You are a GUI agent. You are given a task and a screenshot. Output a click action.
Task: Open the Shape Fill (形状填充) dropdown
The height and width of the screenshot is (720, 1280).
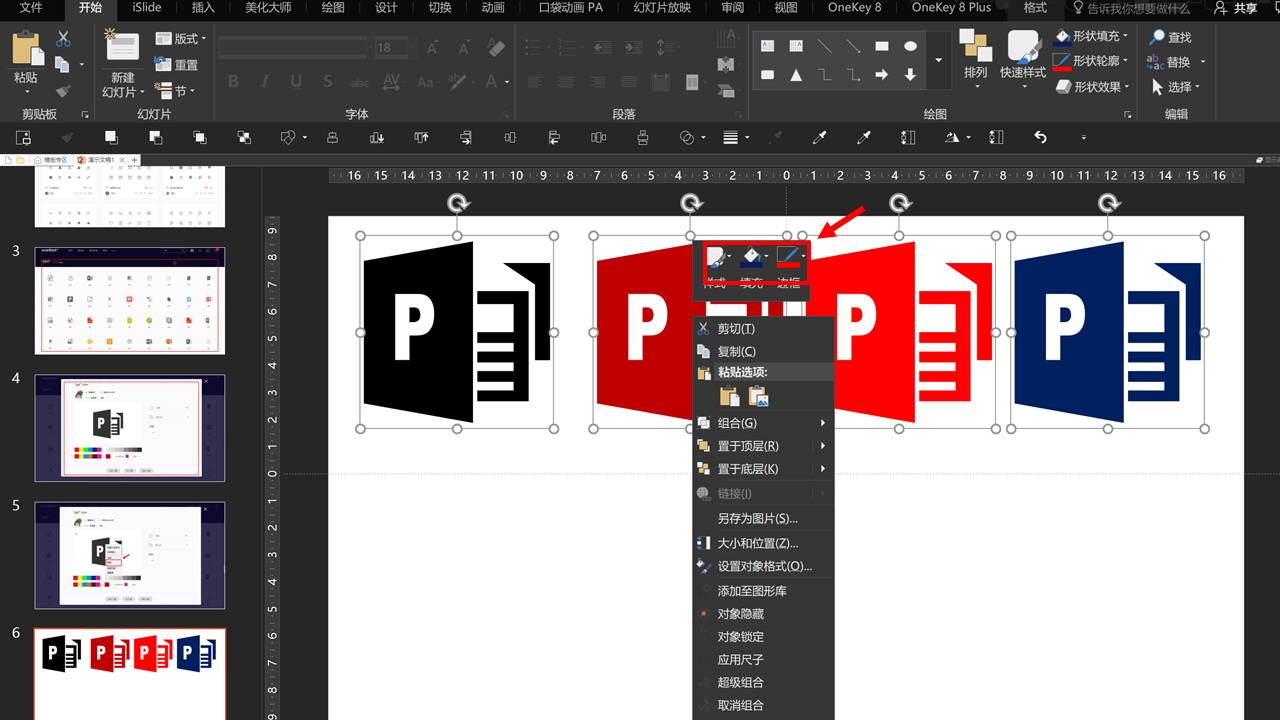(1092, 36)
